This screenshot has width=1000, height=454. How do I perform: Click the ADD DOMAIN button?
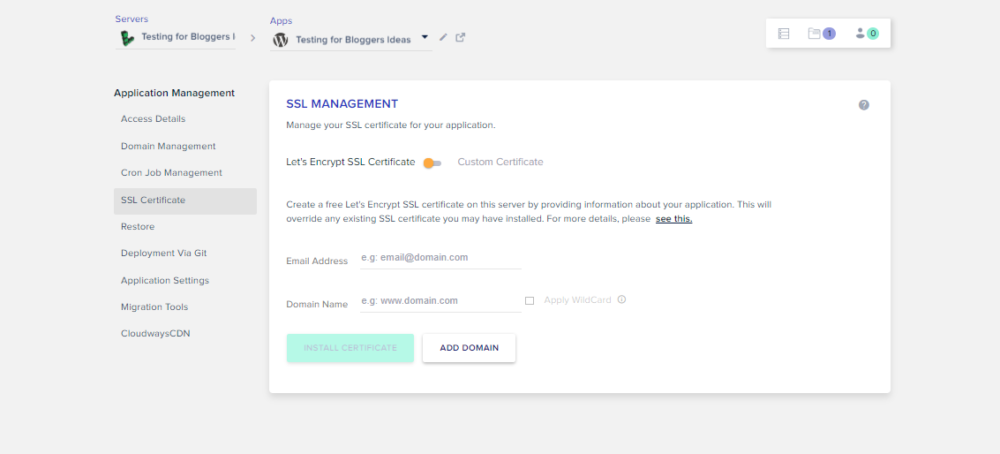[x=469, y=348]
